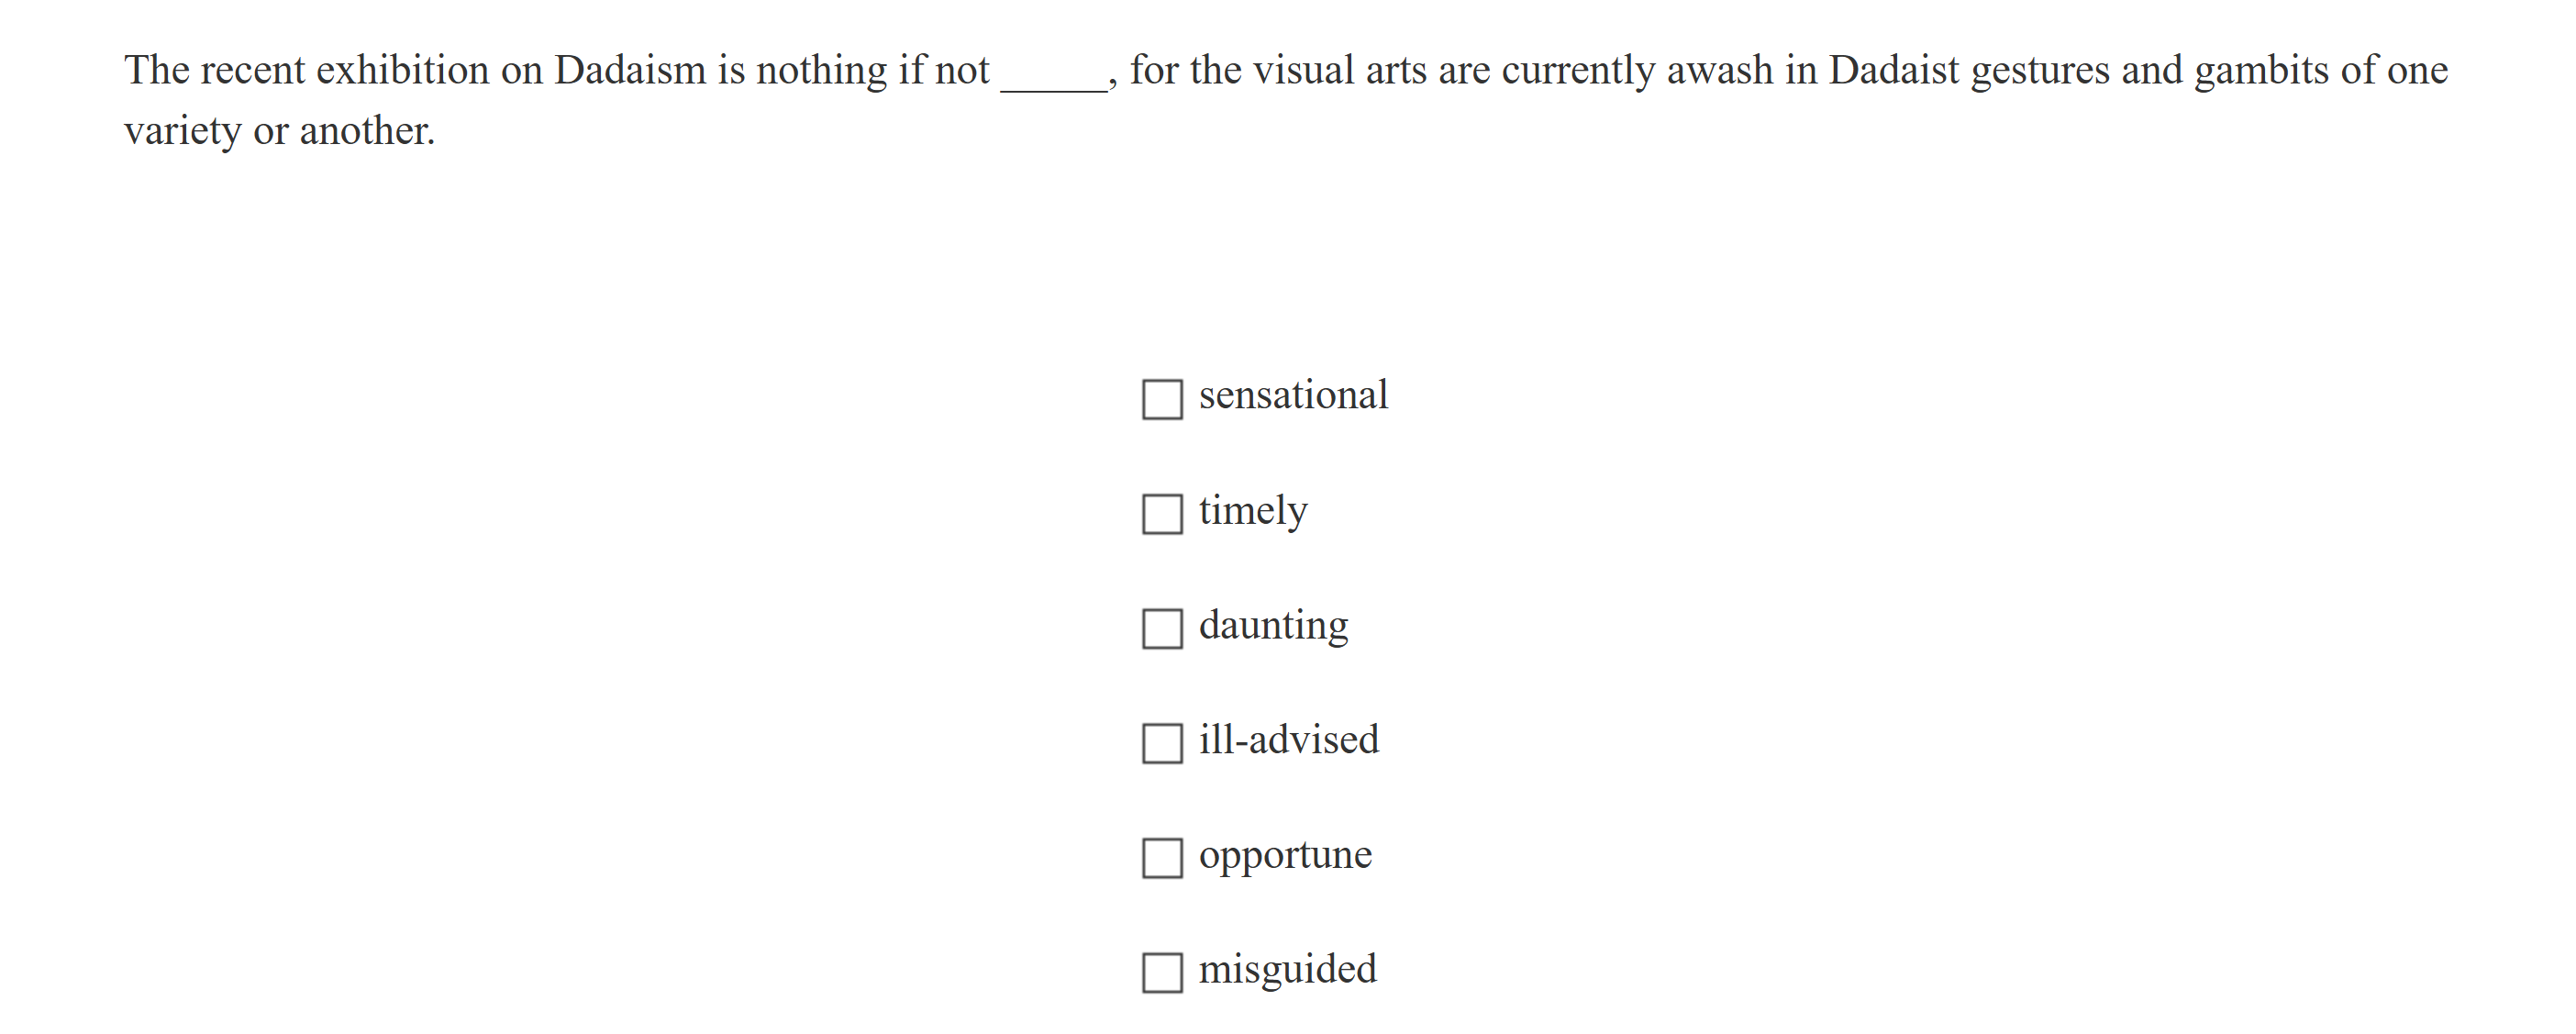Click the 'timely' answer label text
2576x1034 pixels.
1252,511
